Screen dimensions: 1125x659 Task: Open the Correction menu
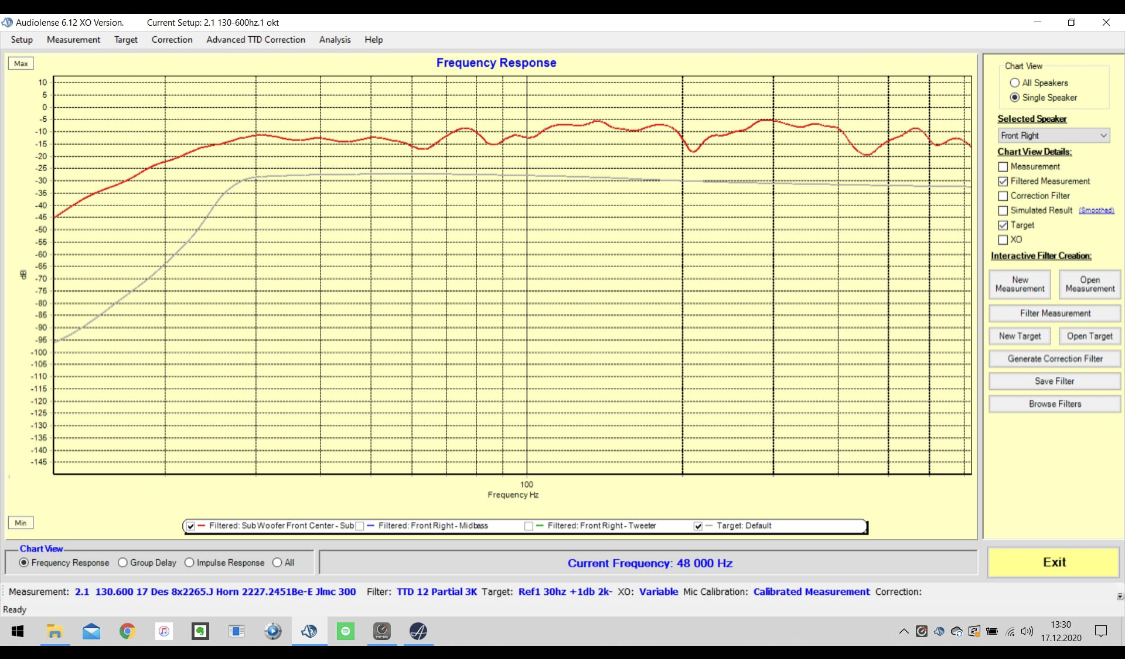tap(171, 40)
